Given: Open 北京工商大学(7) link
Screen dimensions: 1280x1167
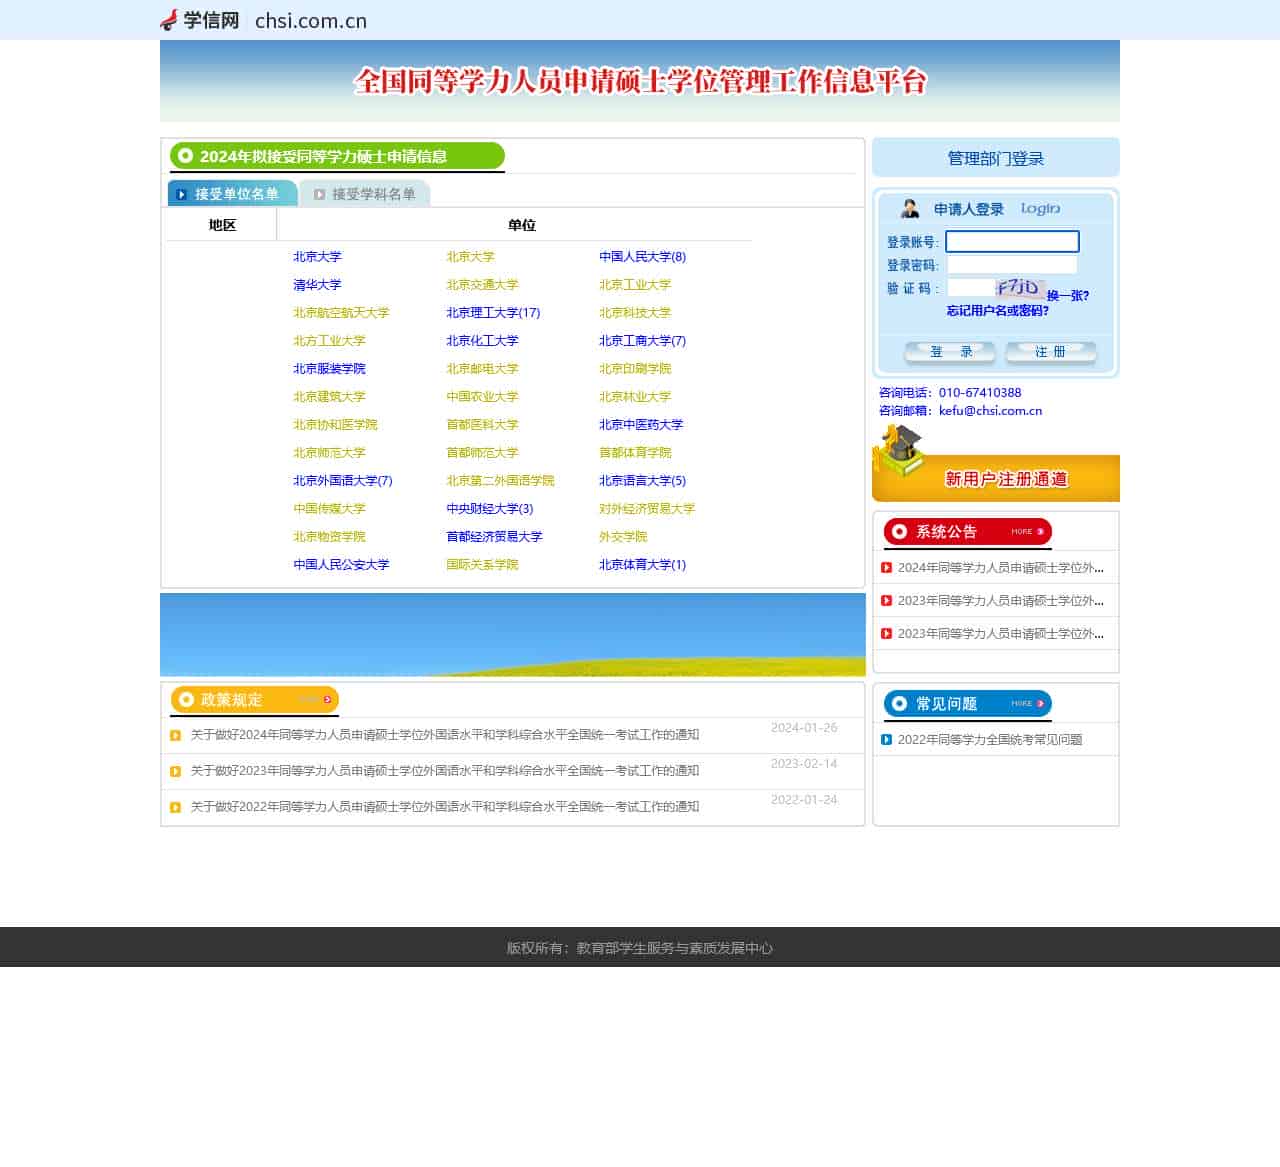Looking at the screenshot, I should pos(642,341).
